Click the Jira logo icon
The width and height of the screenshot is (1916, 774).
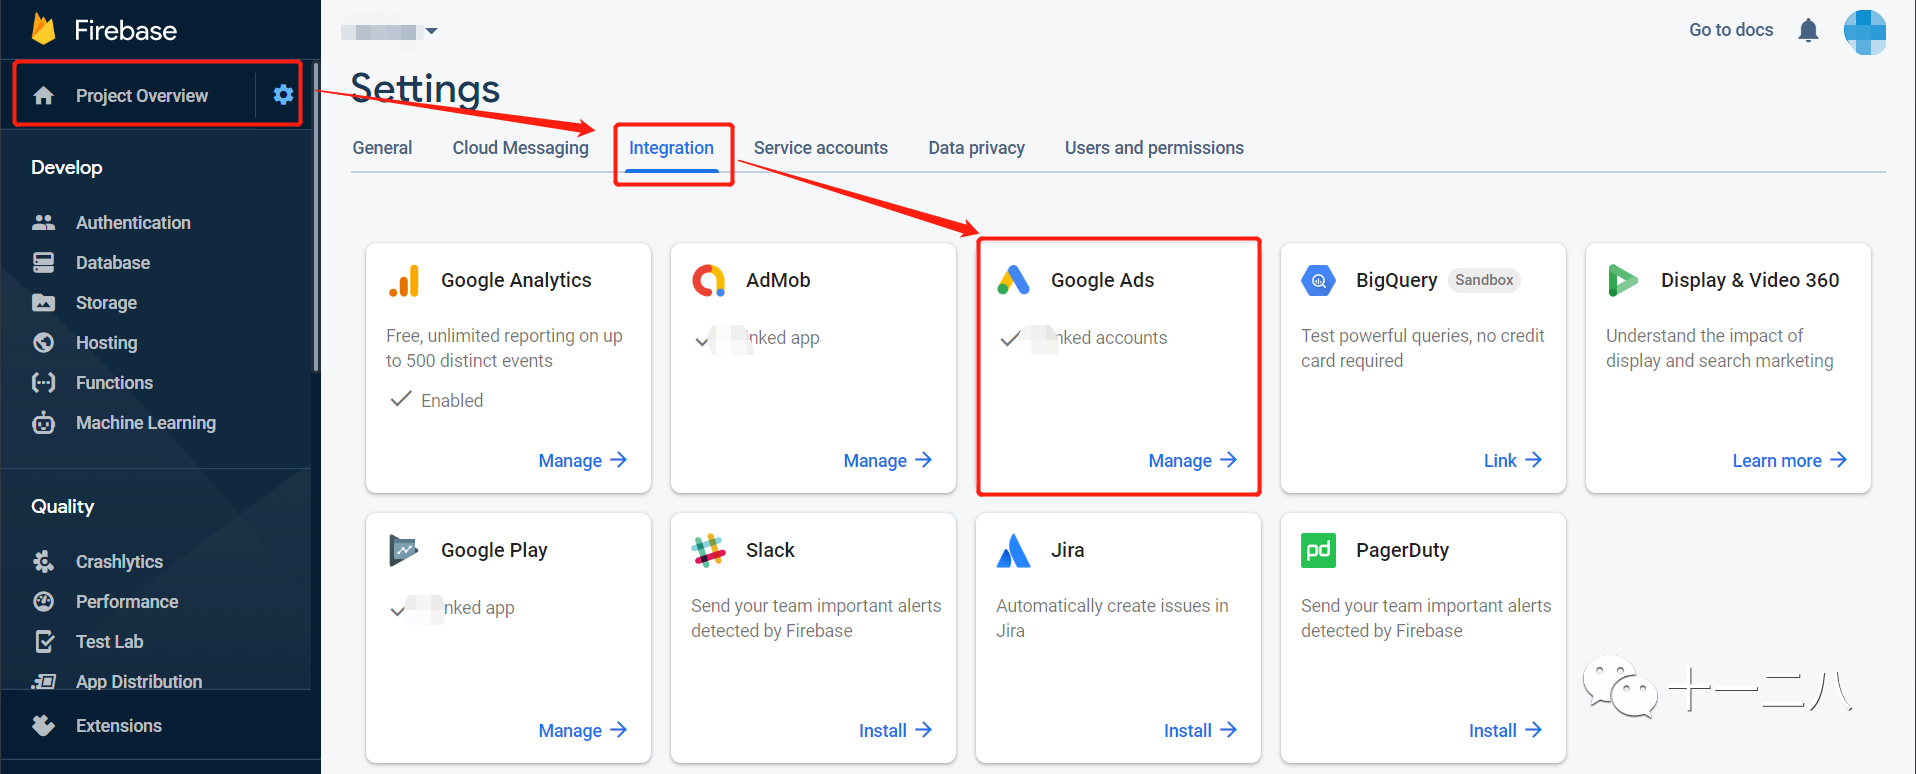click(1014, 550)
